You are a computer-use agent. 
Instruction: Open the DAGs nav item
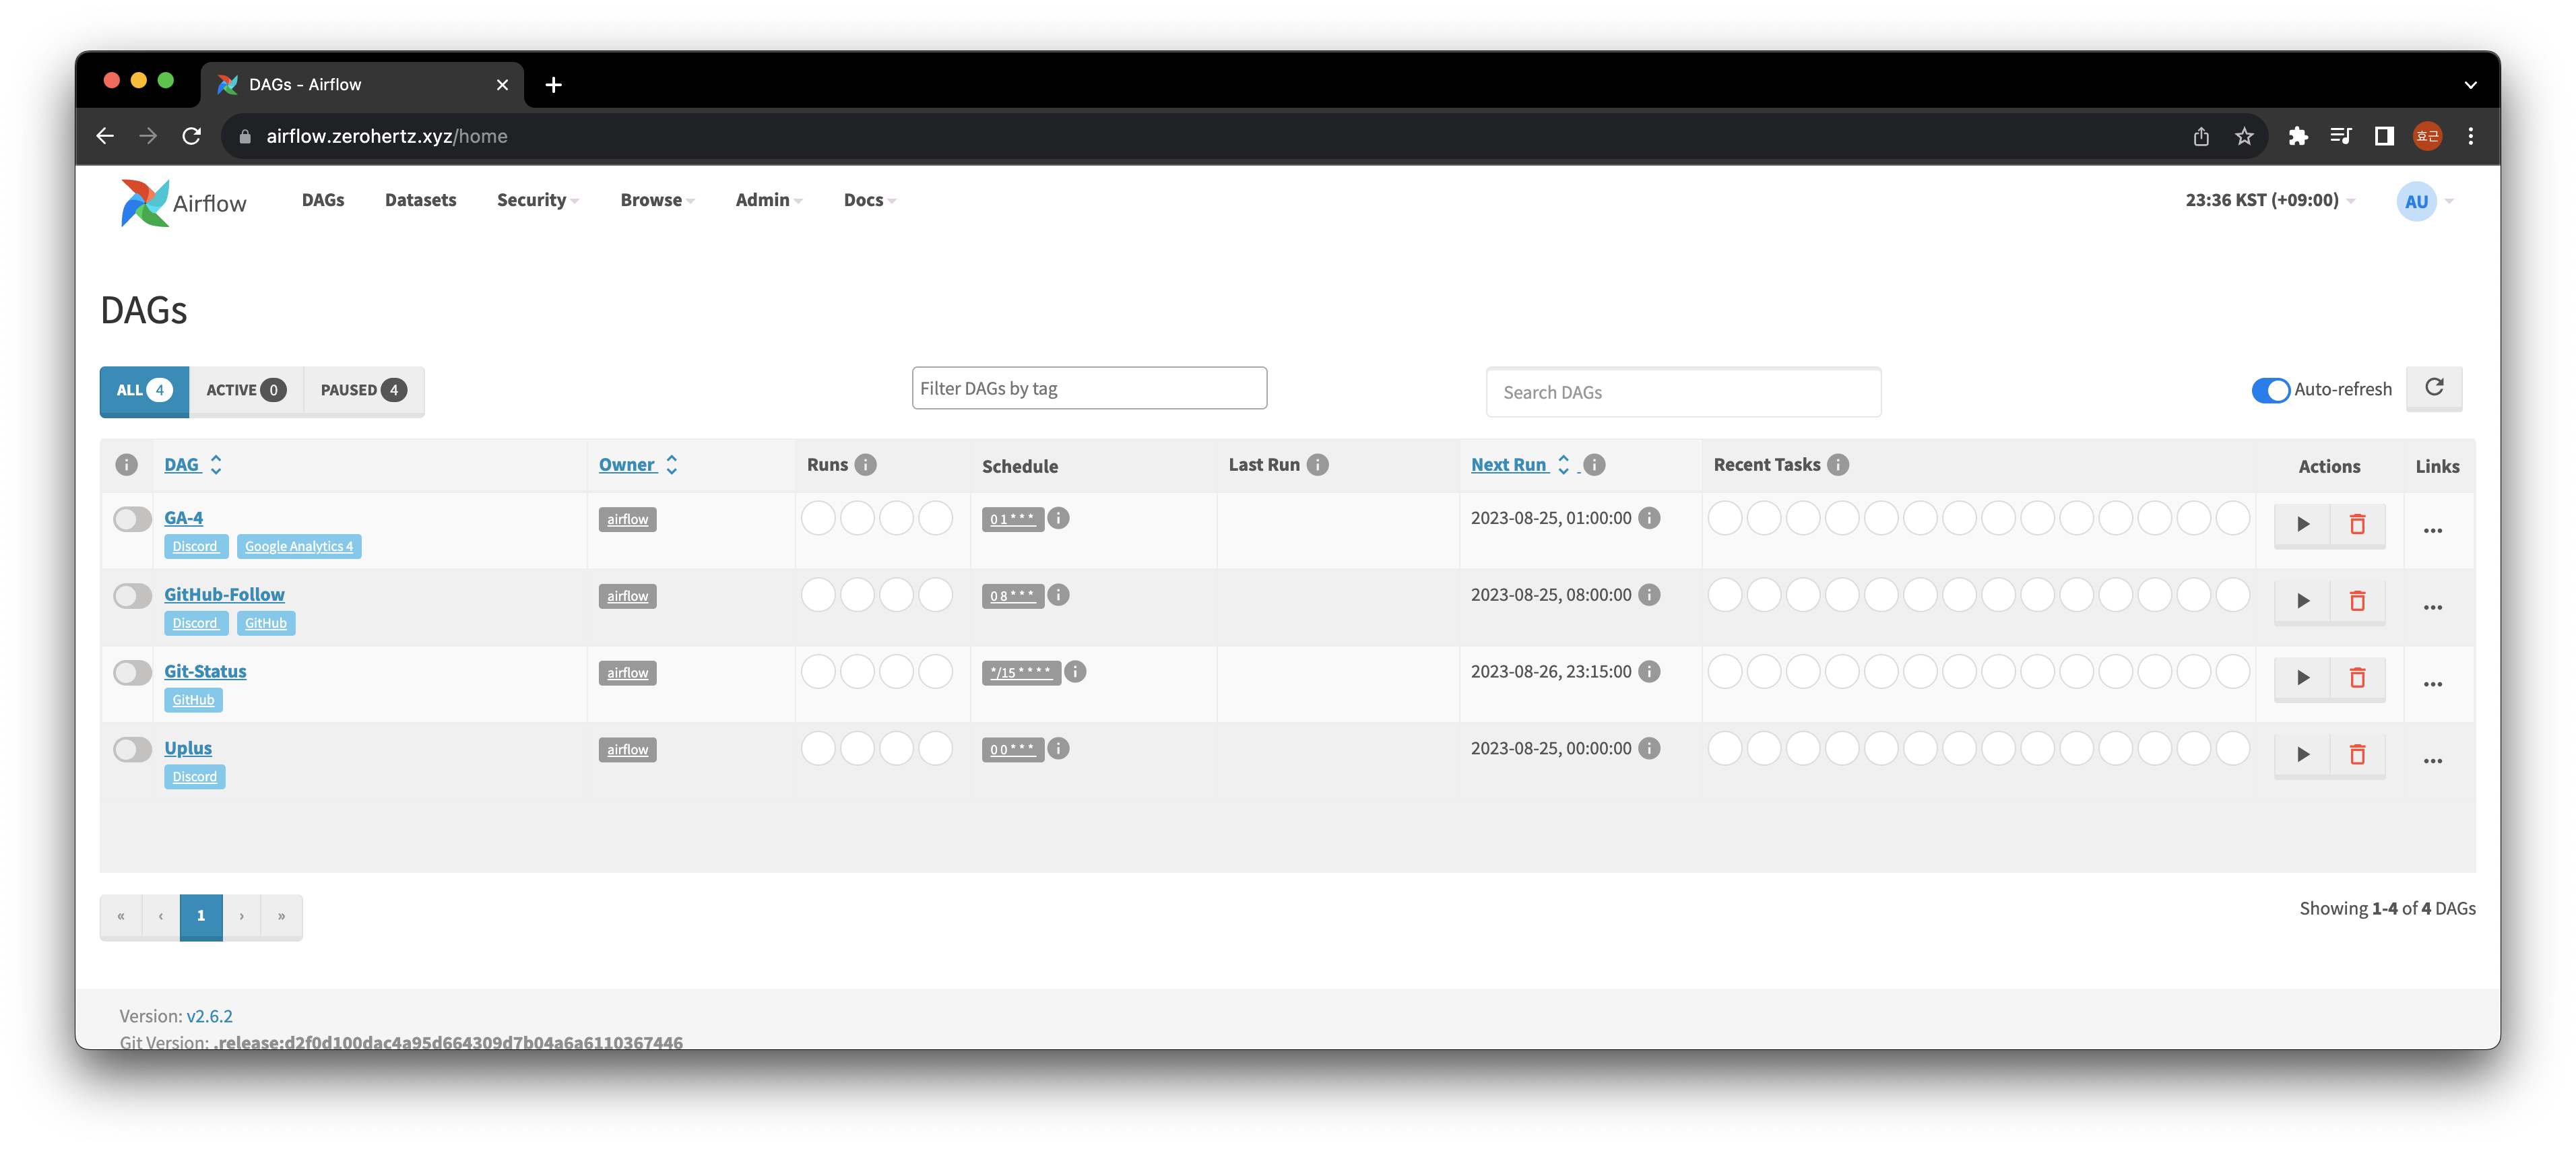[x=323, y=200]
